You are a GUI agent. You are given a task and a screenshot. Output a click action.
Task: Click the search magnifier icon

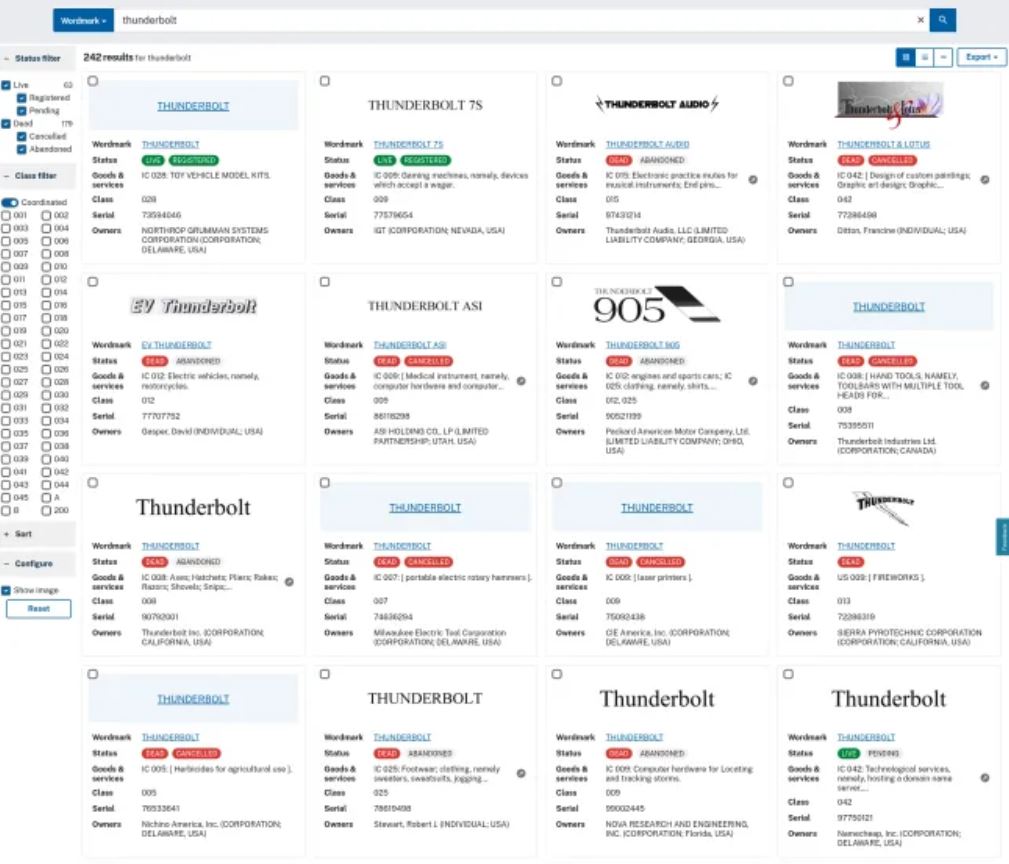click(941, 19)
